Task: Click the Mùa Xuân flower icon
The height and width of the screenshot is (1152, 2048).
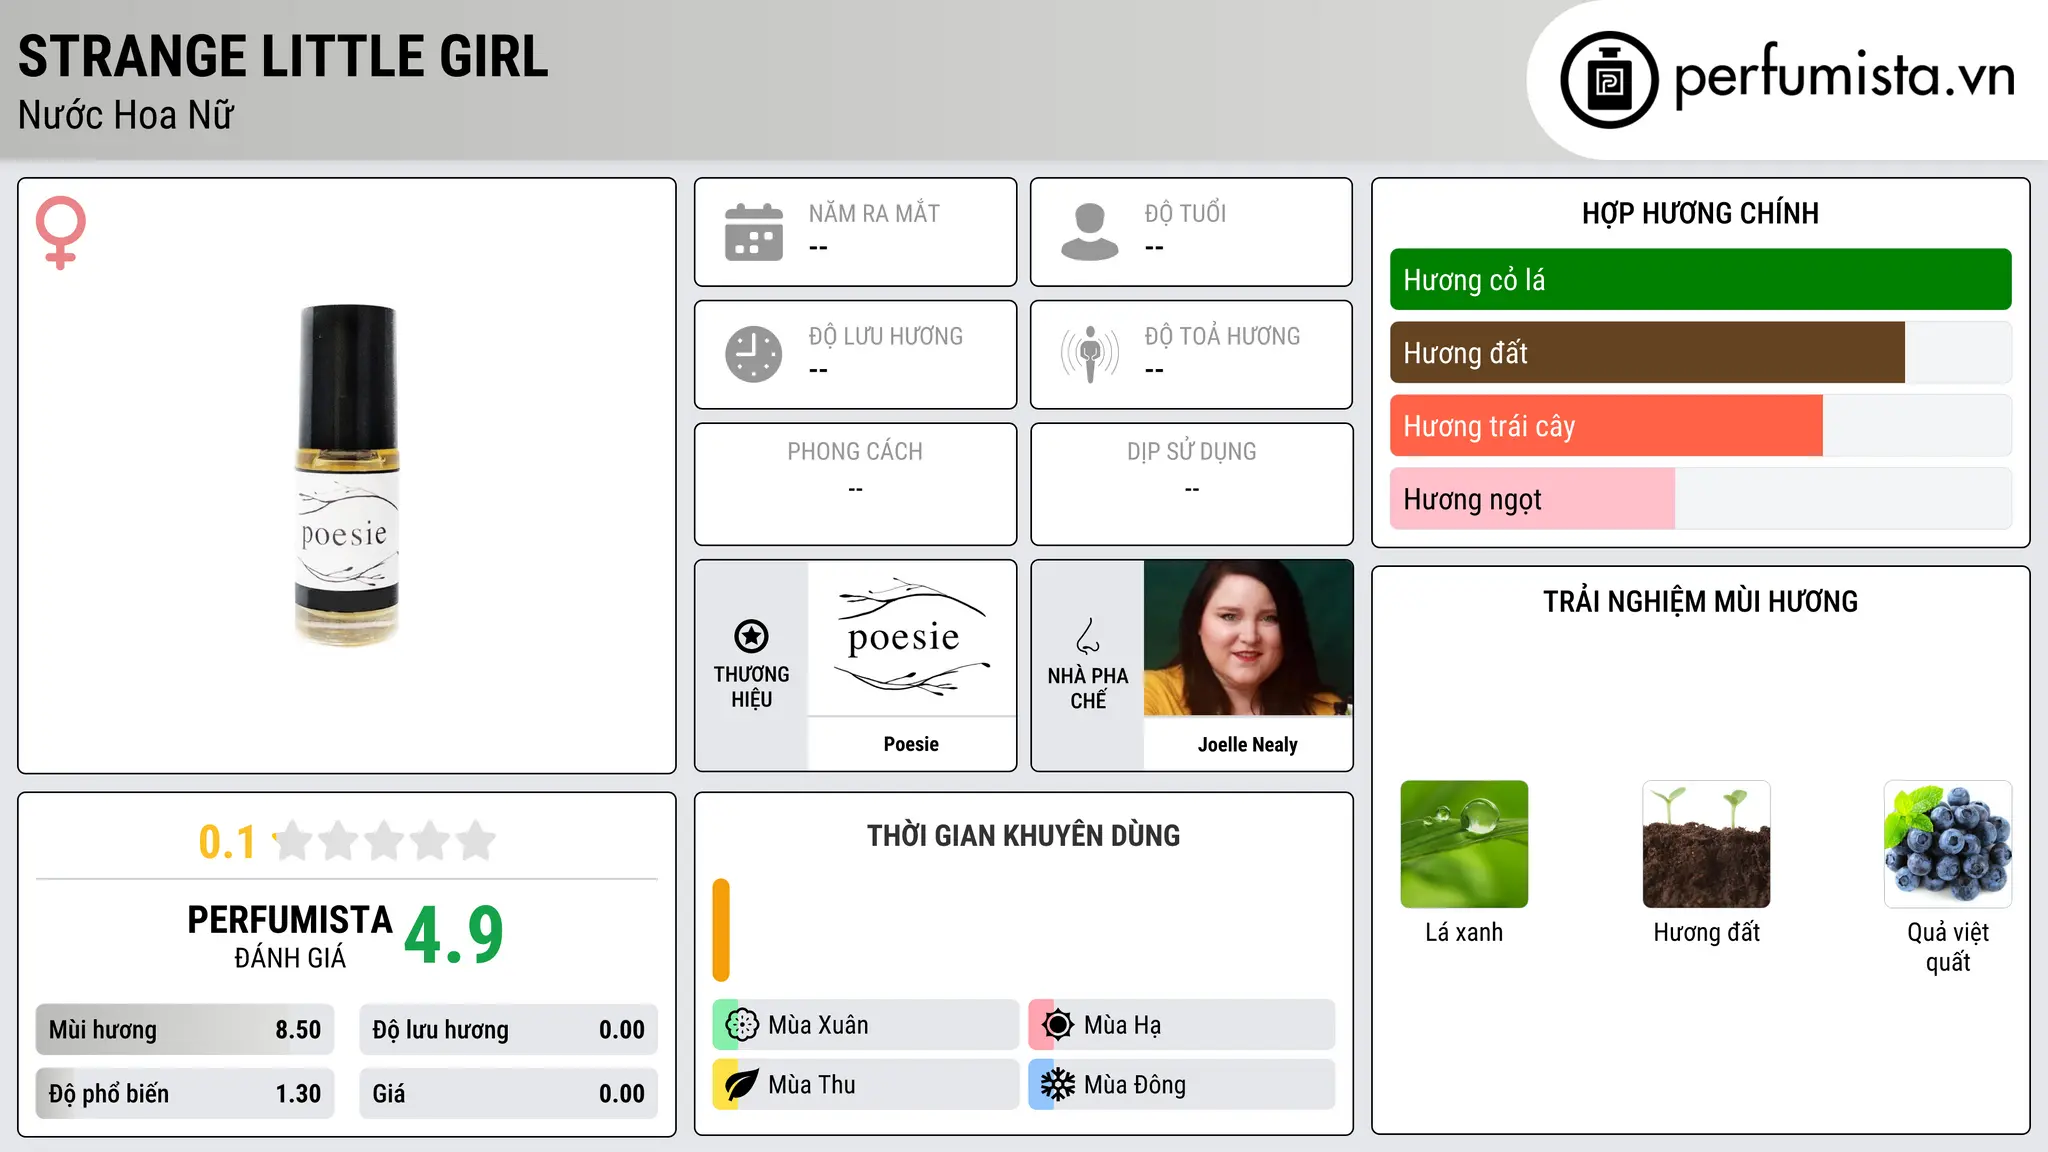Action: pyautogui.click(x=742, y=1025)
